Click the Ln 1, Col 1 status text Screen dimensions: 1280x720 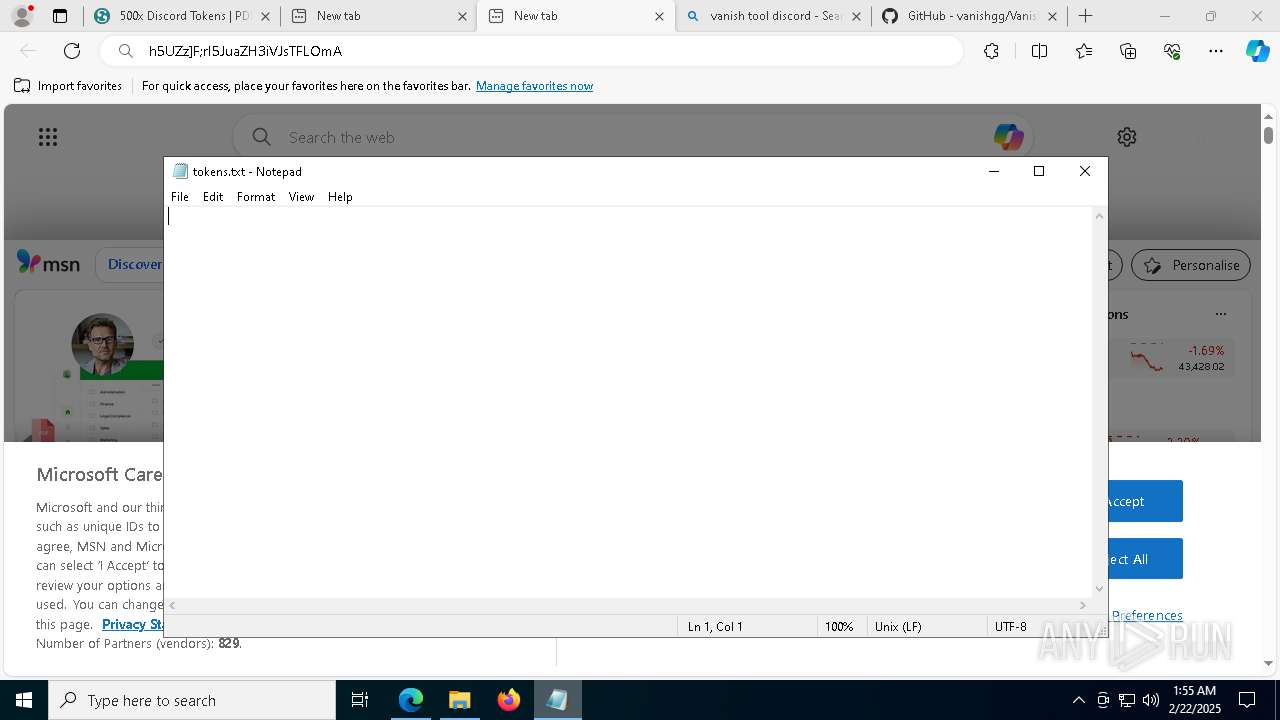[x=715, y=626]
